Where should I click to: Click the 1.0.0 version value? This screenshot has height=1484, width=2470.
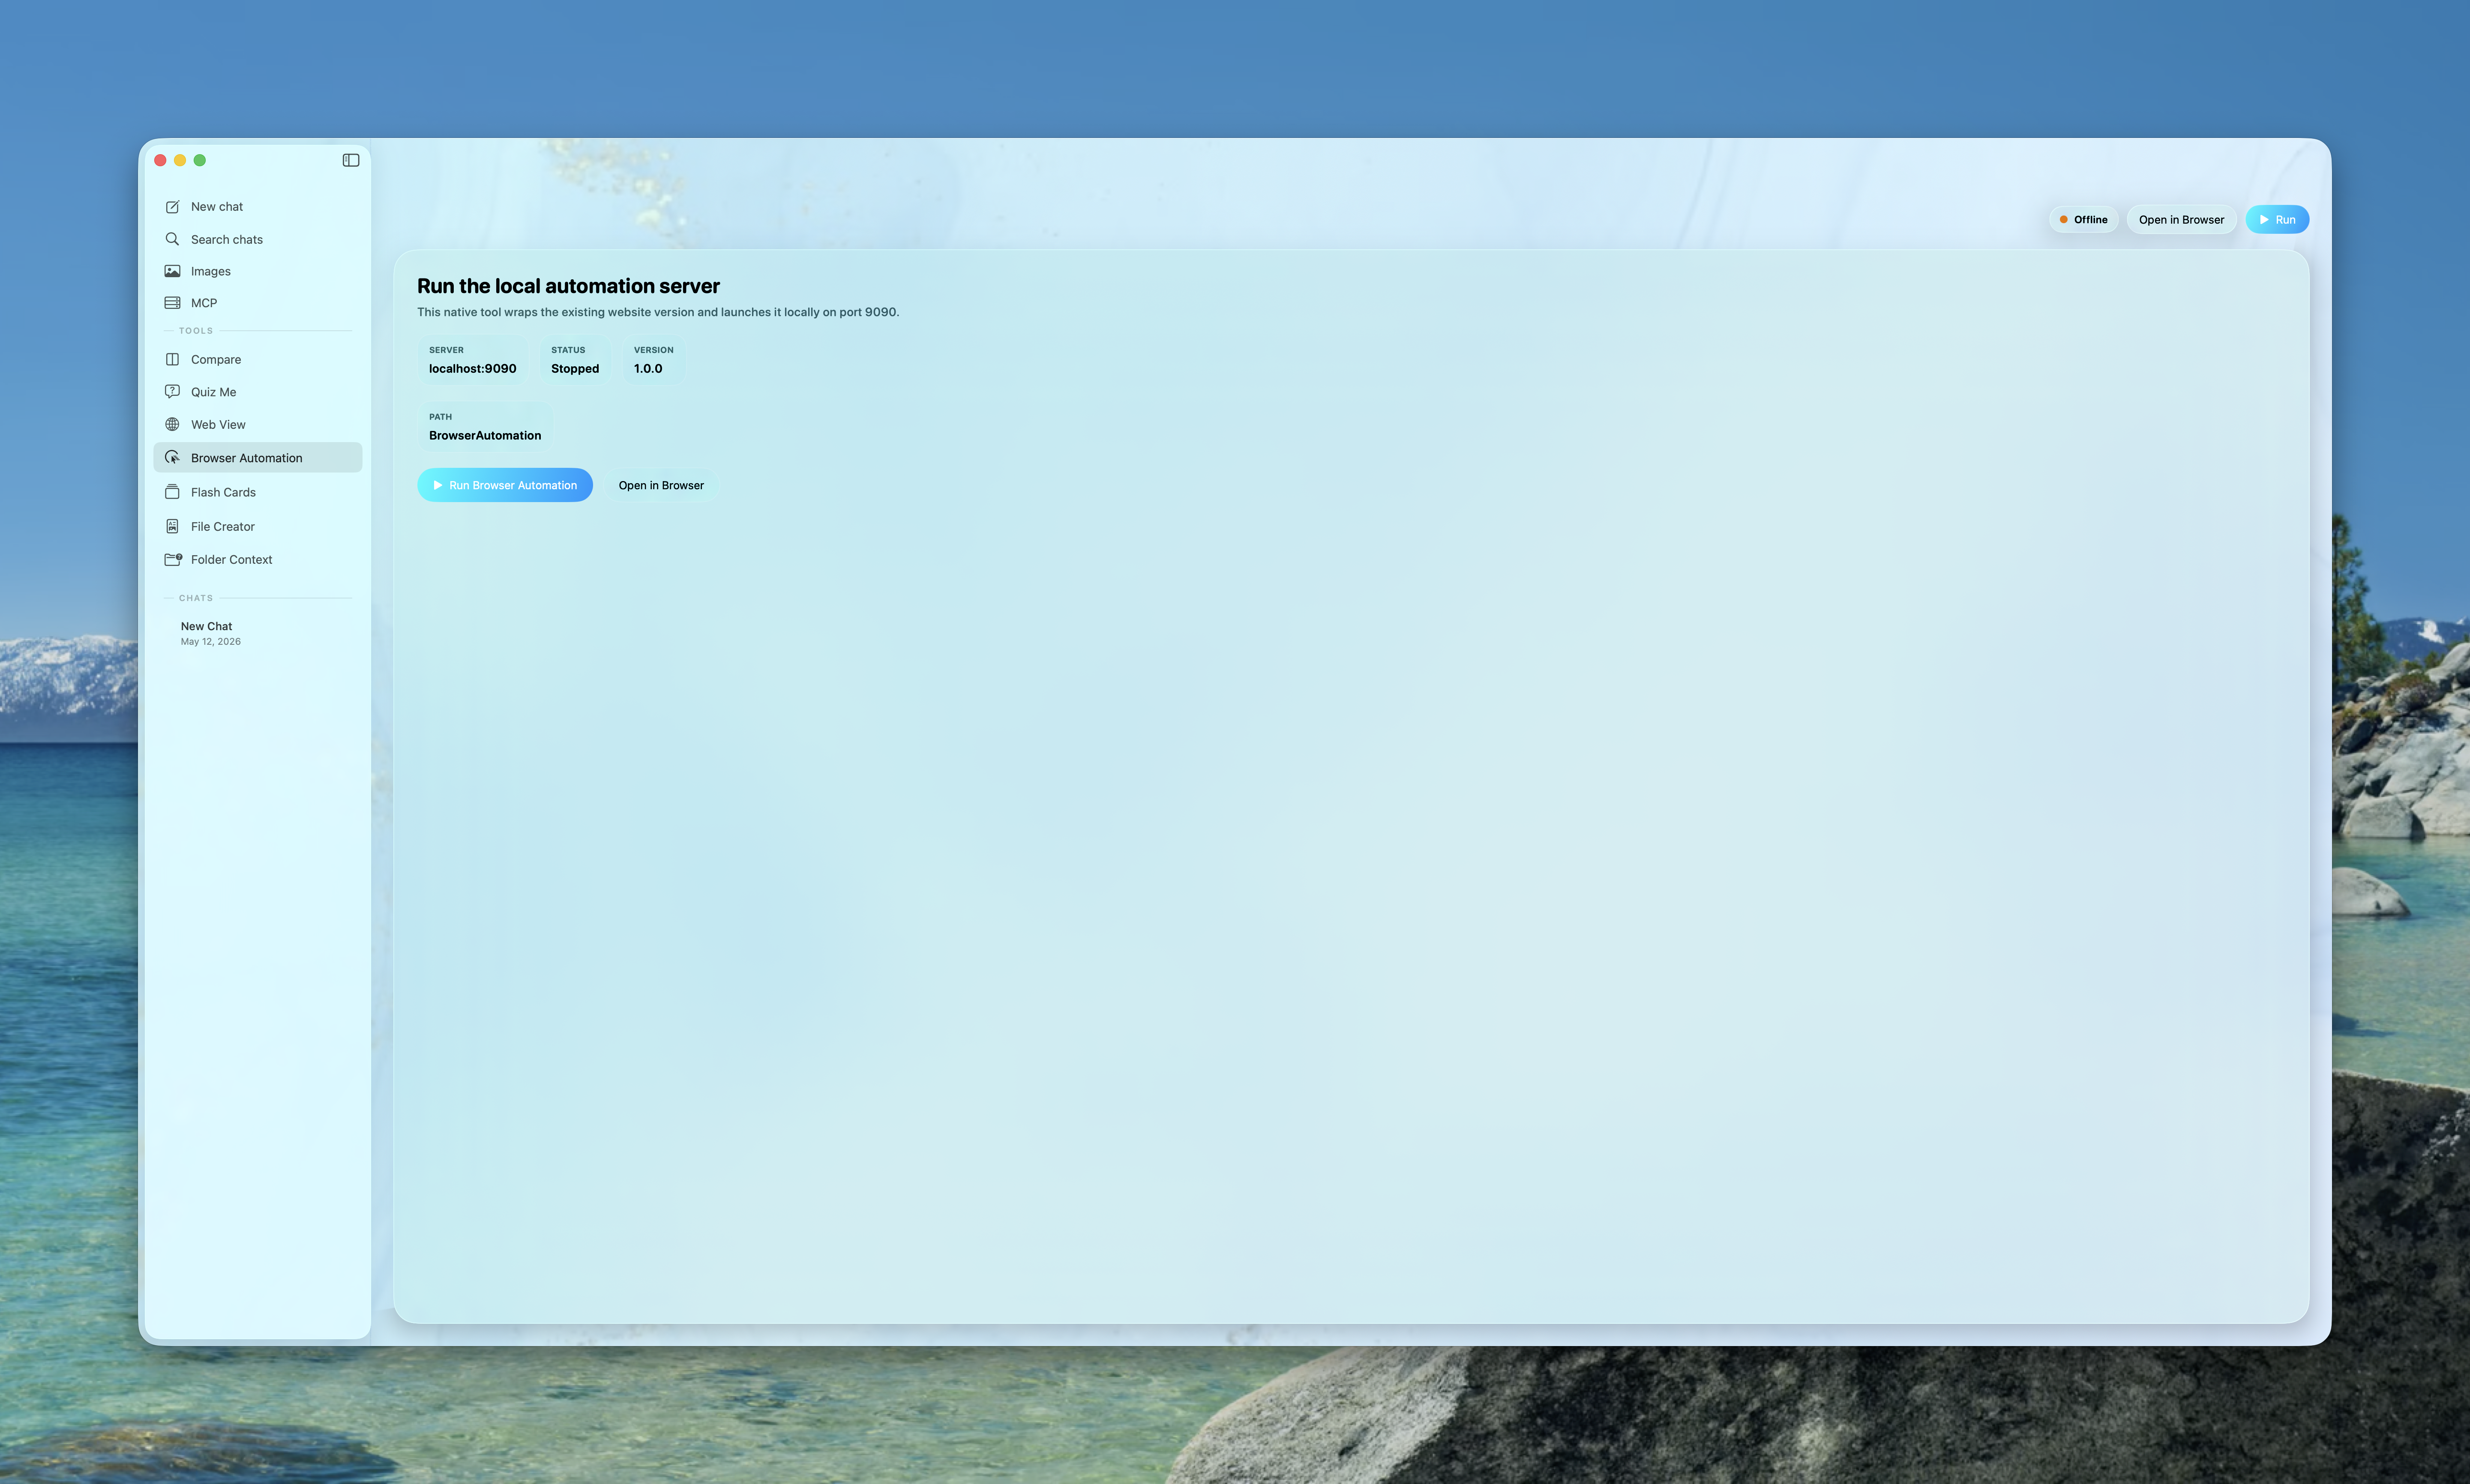pyautogui.click(x=648, y=369)
